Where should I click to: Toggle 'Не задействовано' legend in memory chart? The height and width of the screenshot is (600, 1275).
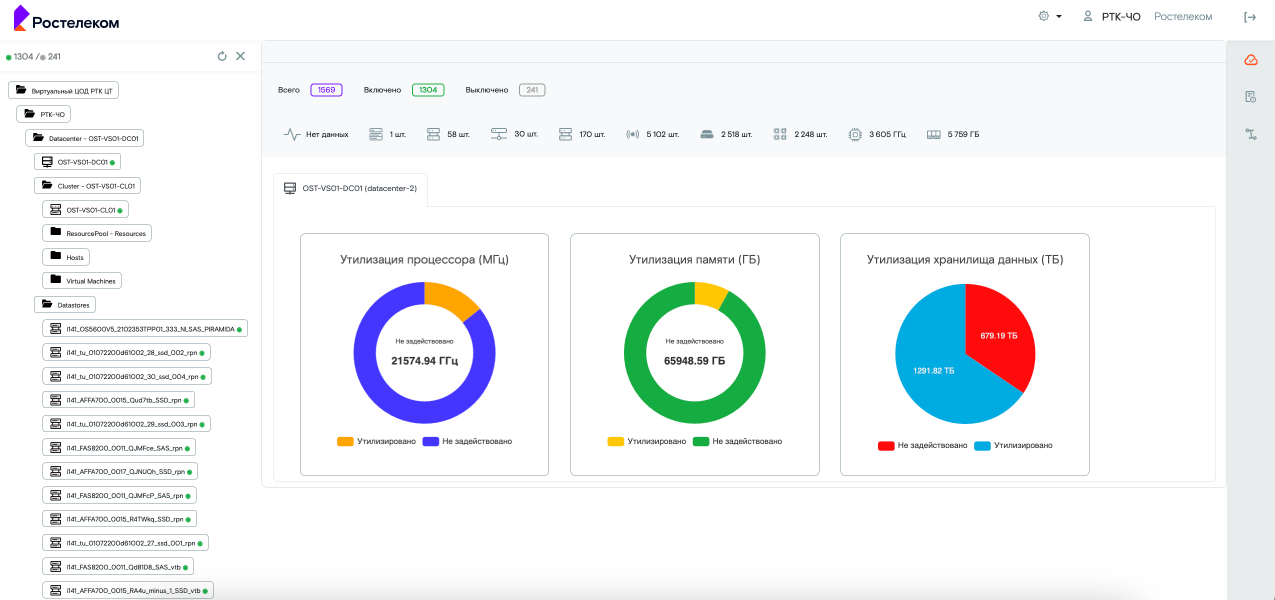click(x=737, y=441)
